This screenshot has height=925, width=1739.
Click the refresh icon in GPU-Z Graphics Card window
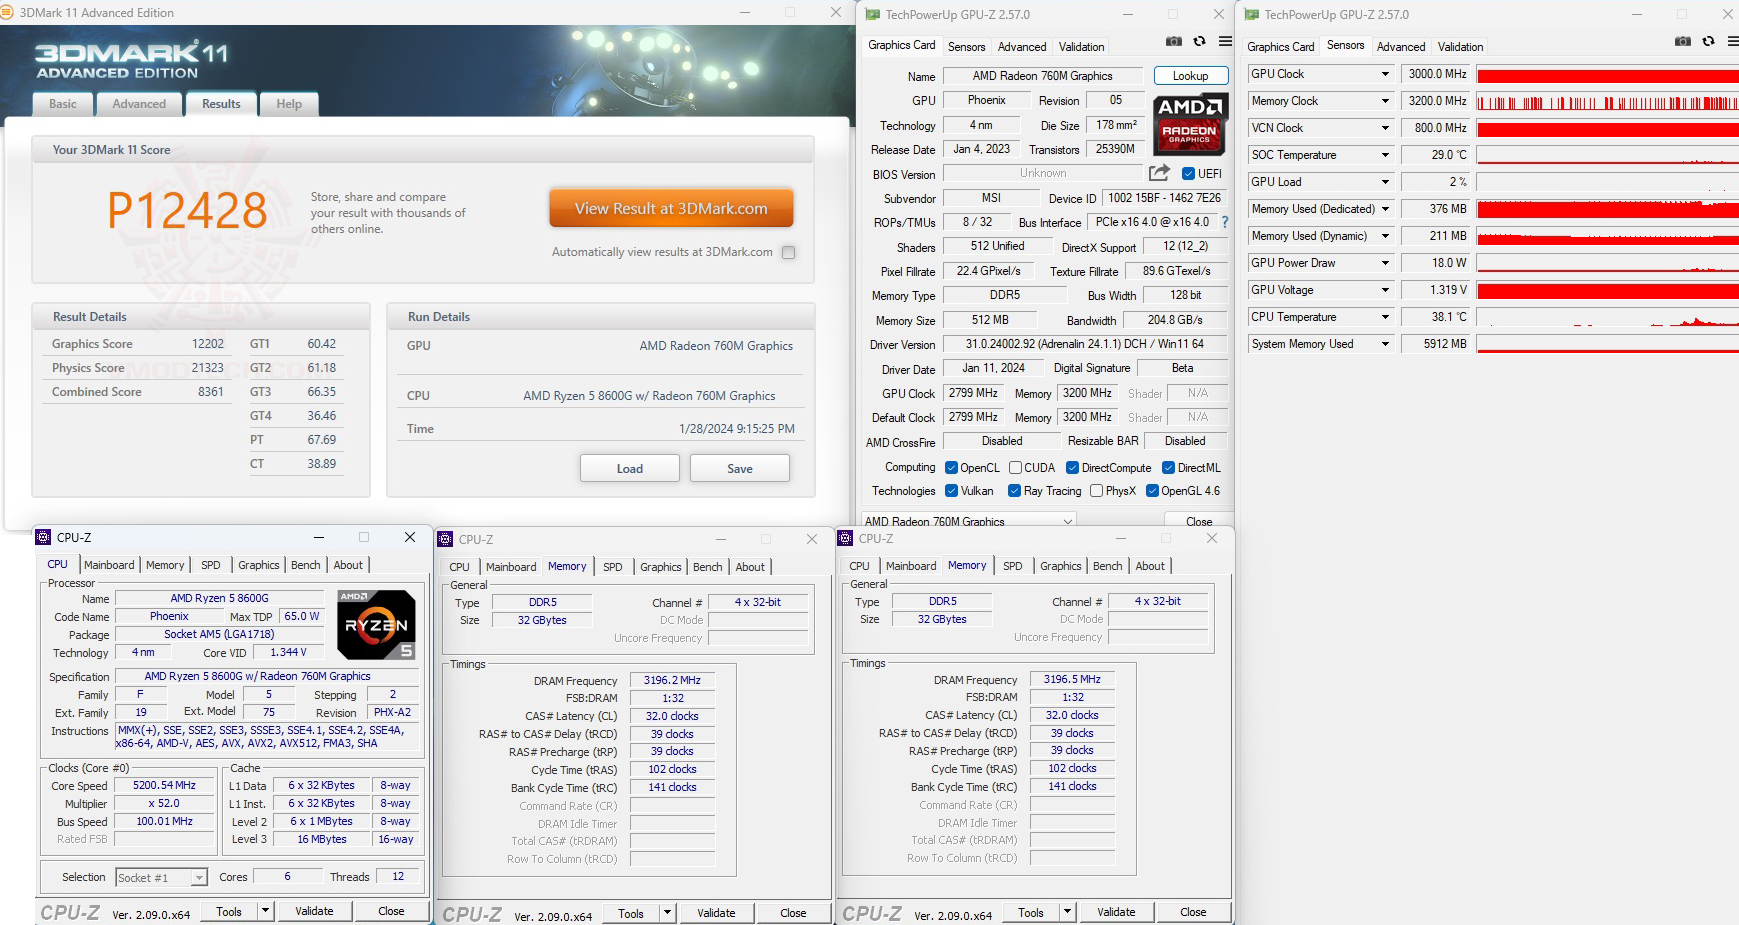1200,41
